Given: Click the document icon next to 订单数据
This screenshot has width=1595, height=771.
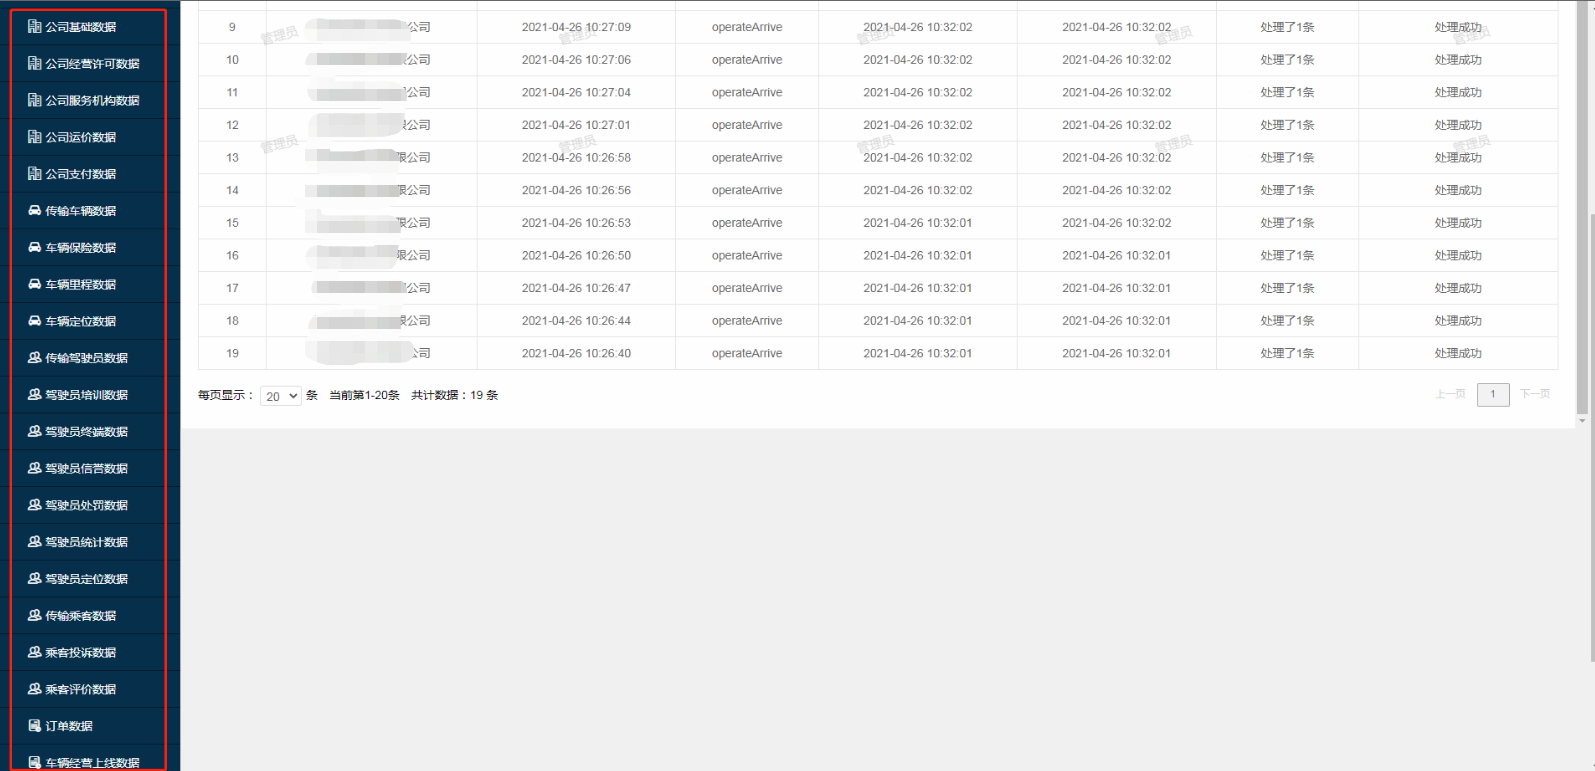Looking at the screenshot, I should click(34, 726).
